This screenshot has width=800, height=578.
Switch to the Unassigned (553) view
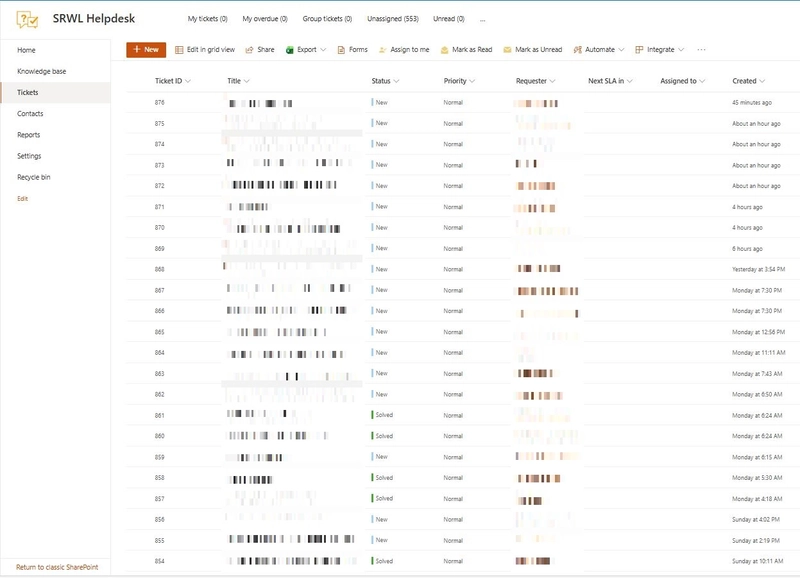point(393,19)
